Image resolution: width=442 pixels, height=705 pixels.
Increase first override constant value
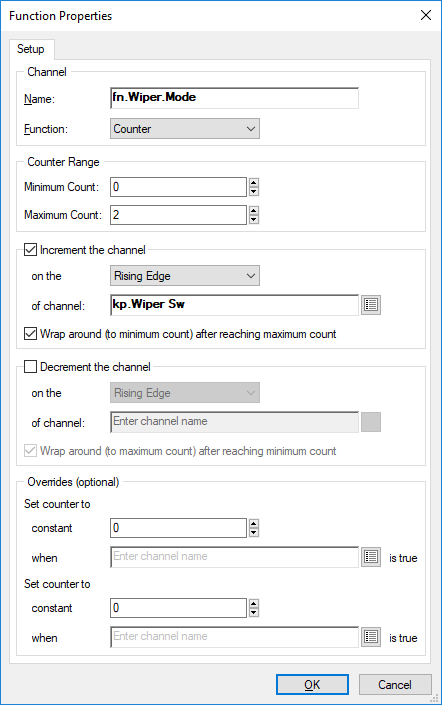254,523
